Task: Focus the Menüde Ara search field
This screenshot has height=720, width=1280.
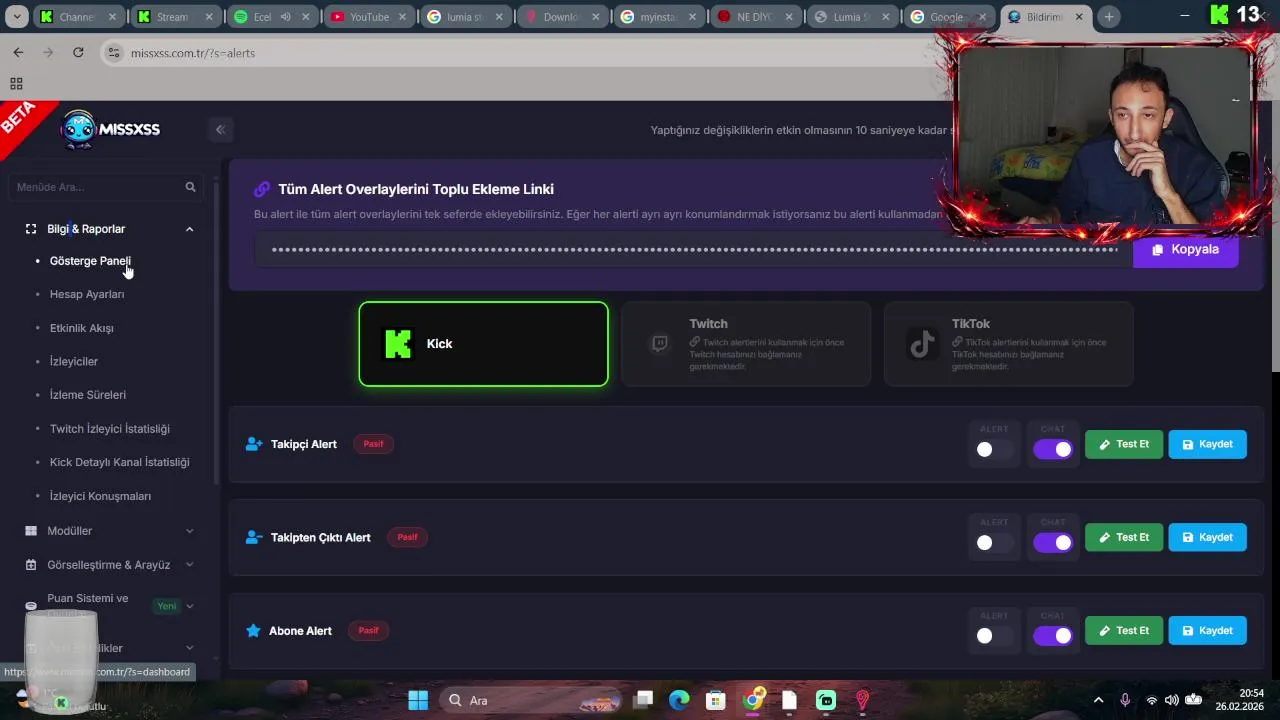Action: point(105,187)
